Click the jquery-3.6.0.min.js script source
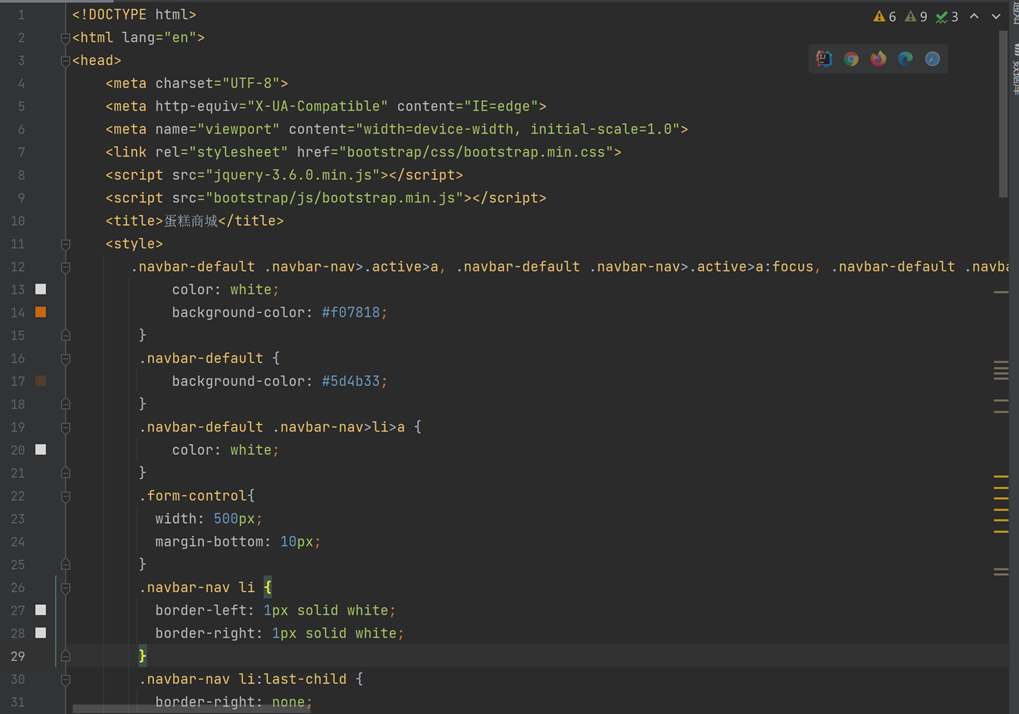The height and width of the screenshot is (714, 1019). click(292, 175)
